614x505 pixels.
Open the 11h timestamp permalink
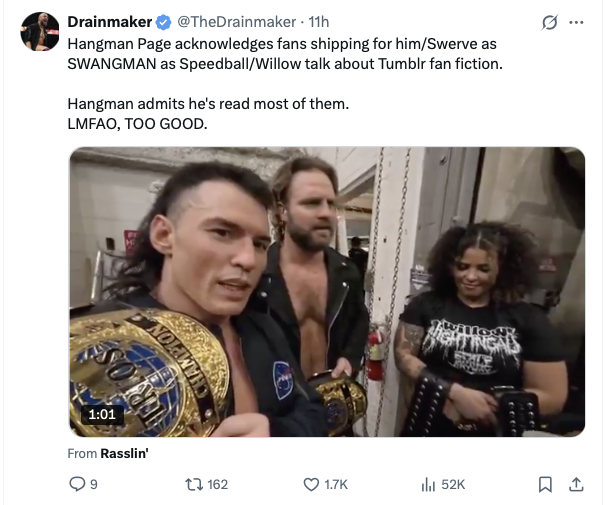click(x=319, y=22)
